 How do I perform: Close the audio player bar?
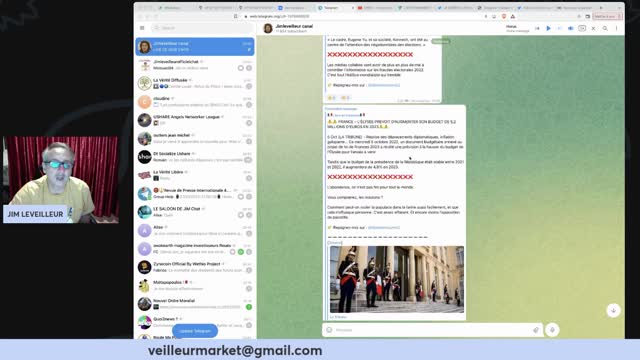pyautogui.click(x=593, y=28)
